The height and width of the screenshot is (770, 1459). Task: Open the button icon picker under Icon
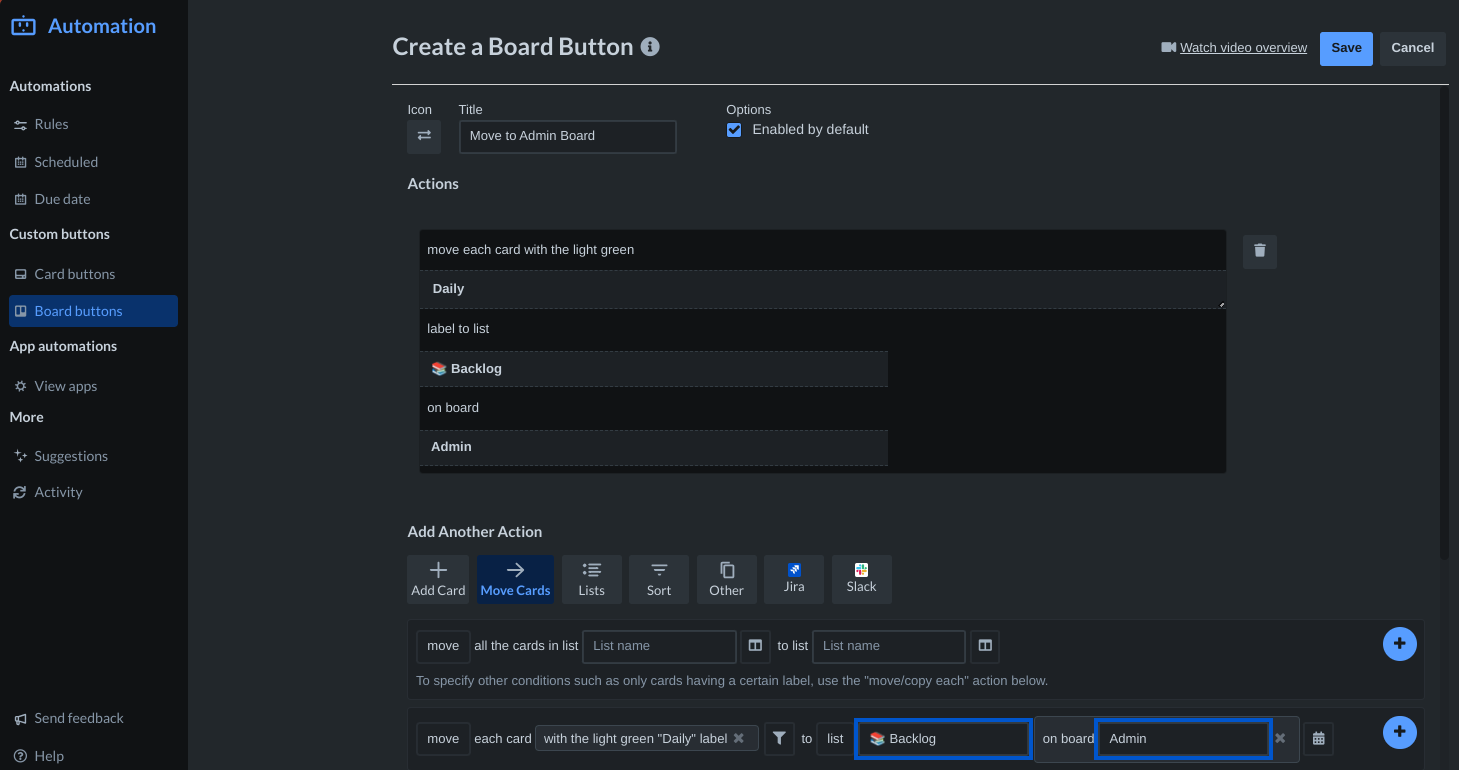(x=423, y=137)
